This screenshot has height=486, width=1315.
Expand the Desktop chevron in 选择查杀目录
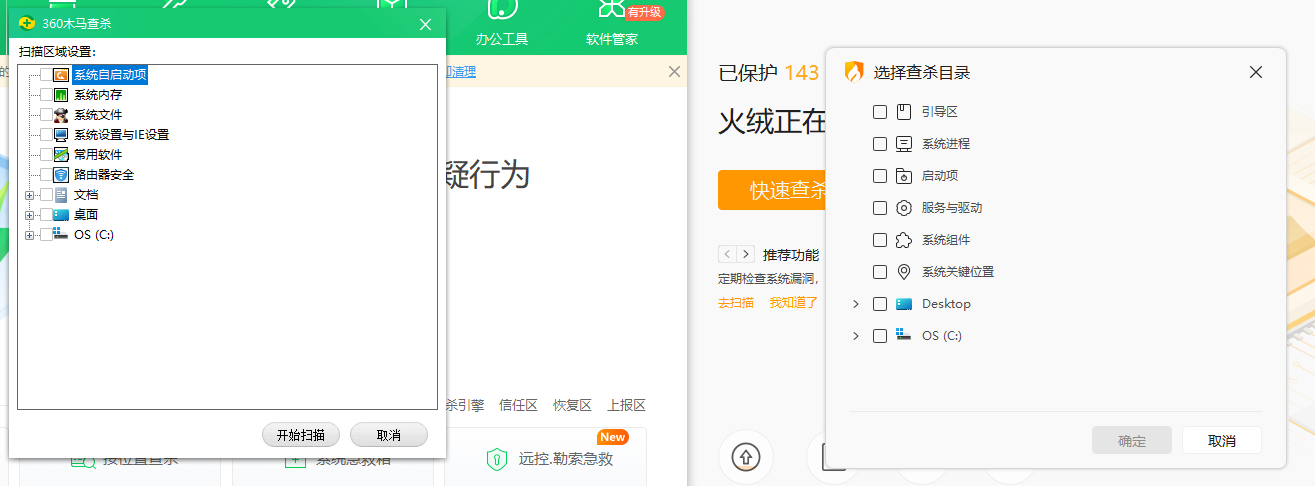pyautogui.click(x=855, y=304)
